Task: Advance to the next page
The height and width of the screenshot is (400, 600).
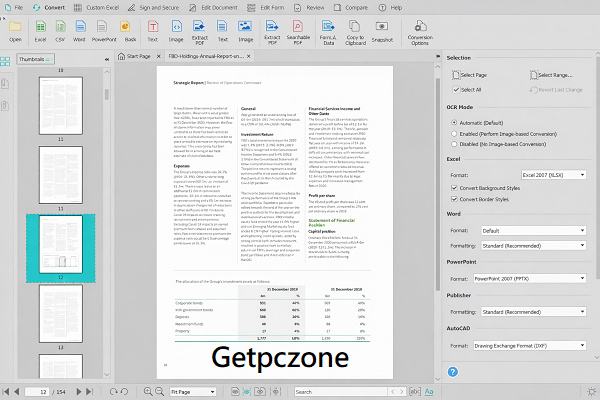Action: pos(78,392)
